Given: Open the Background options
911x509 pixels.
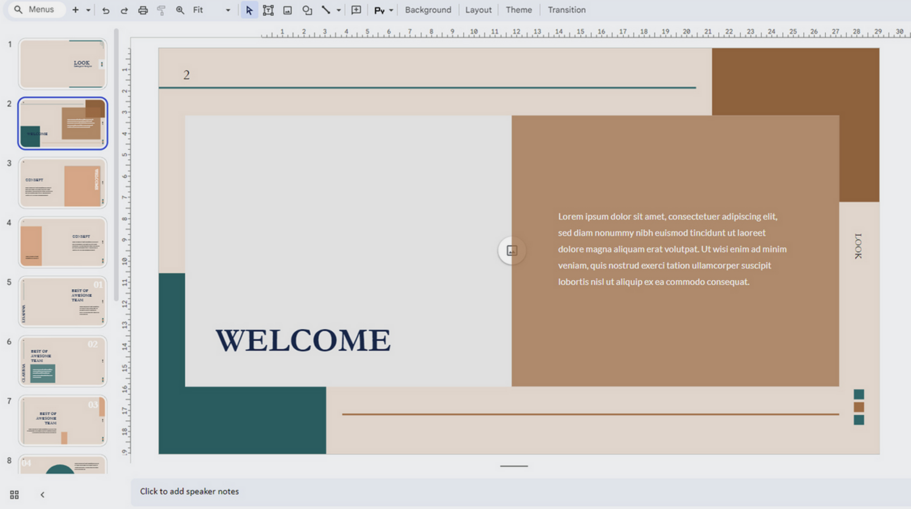Looking at the screenshot, I should [428, 10].
